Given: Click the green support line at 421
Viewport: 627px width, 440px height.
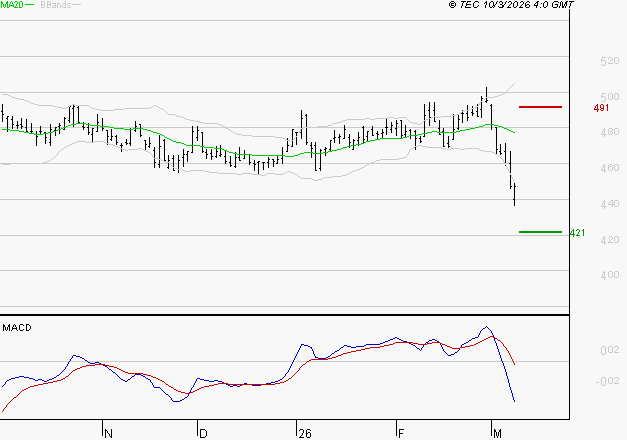Looking at the screenshot, I should click(x=540, y=232).
